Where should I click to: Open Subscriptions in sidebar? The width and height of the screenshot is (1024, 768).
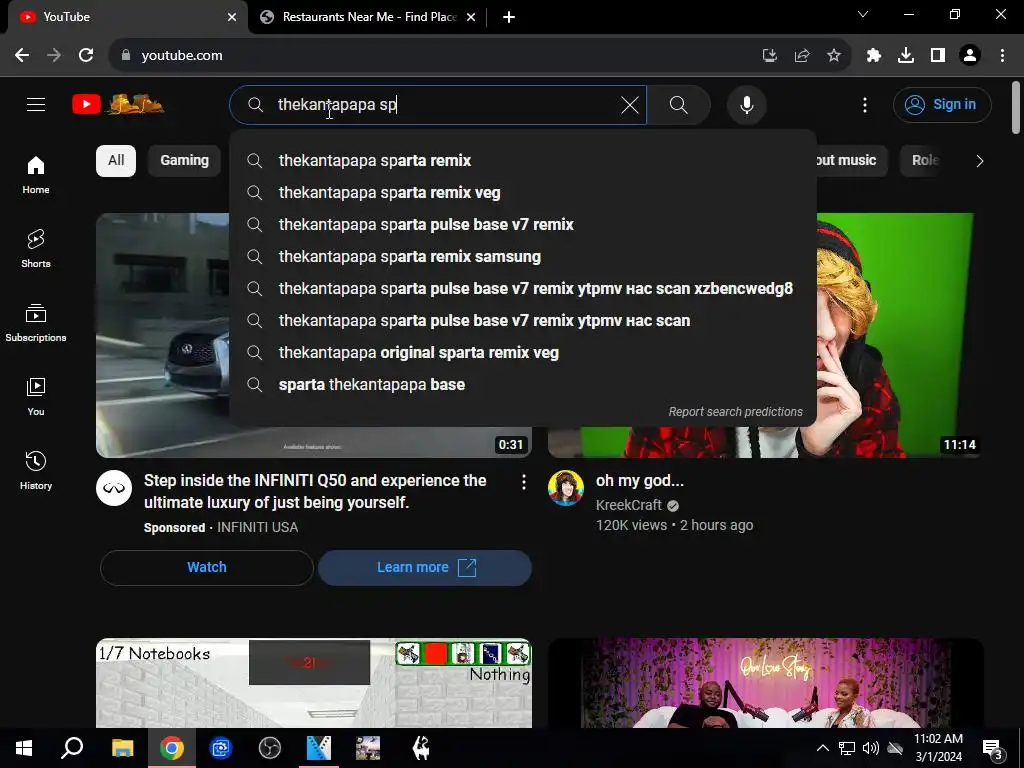pyautogui.click(x=36, y=323)
